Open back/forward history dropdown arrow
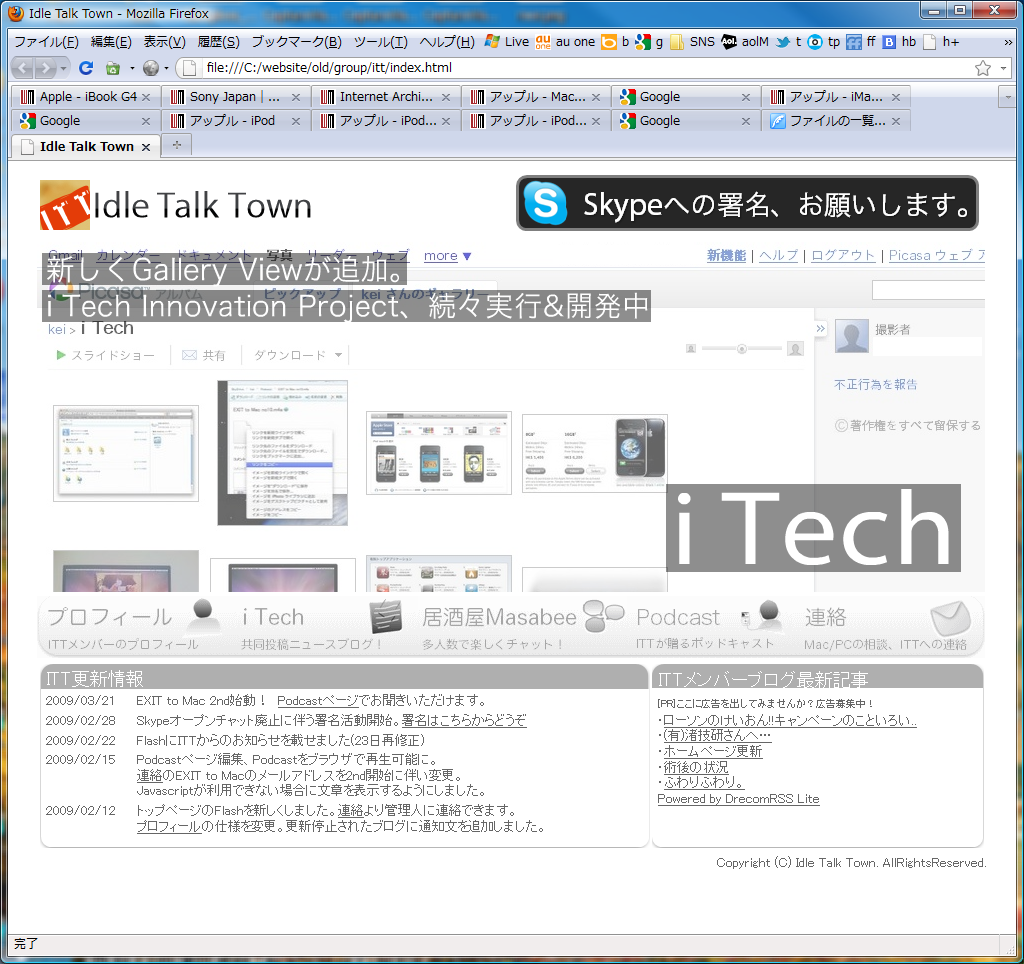1024x964 pixels. coord(63,68)
